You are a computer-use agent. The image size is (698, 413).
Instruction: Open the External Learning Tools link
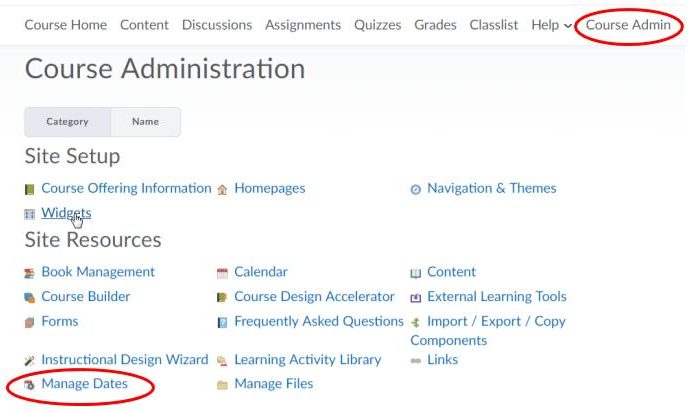point(497,296)
